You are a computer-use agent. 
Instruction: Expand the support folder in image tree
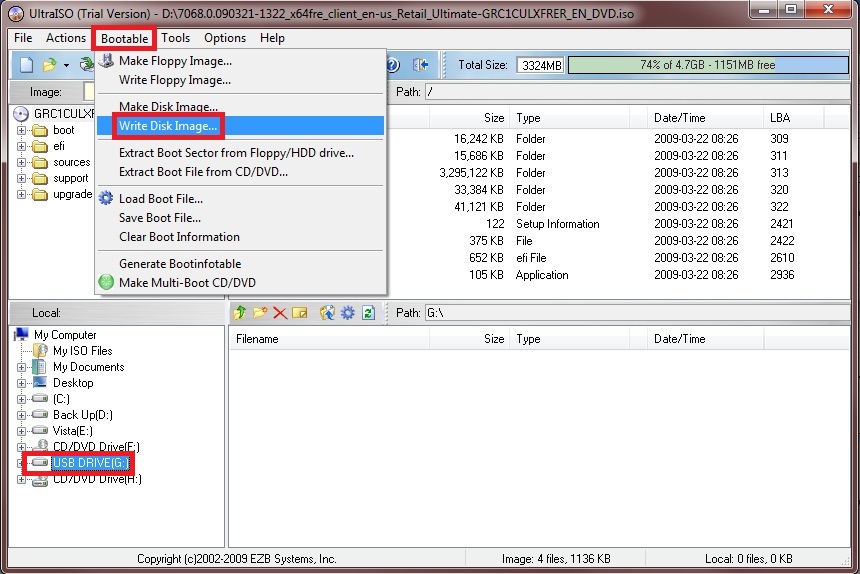click(x=21, y=178)
